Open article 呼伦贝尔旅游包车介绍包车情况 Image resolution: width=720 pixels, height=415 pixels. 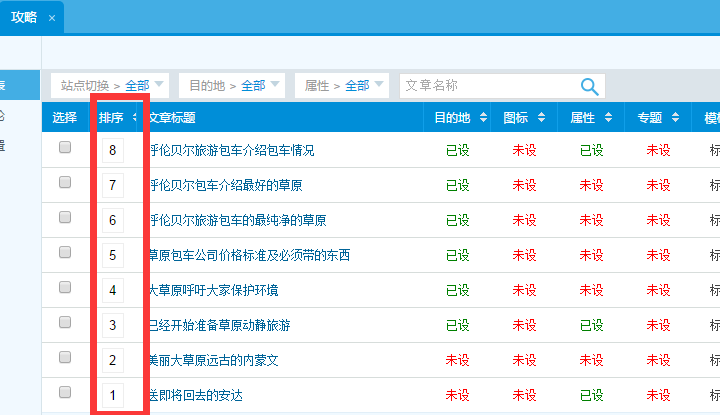click(x=232, y=150)
